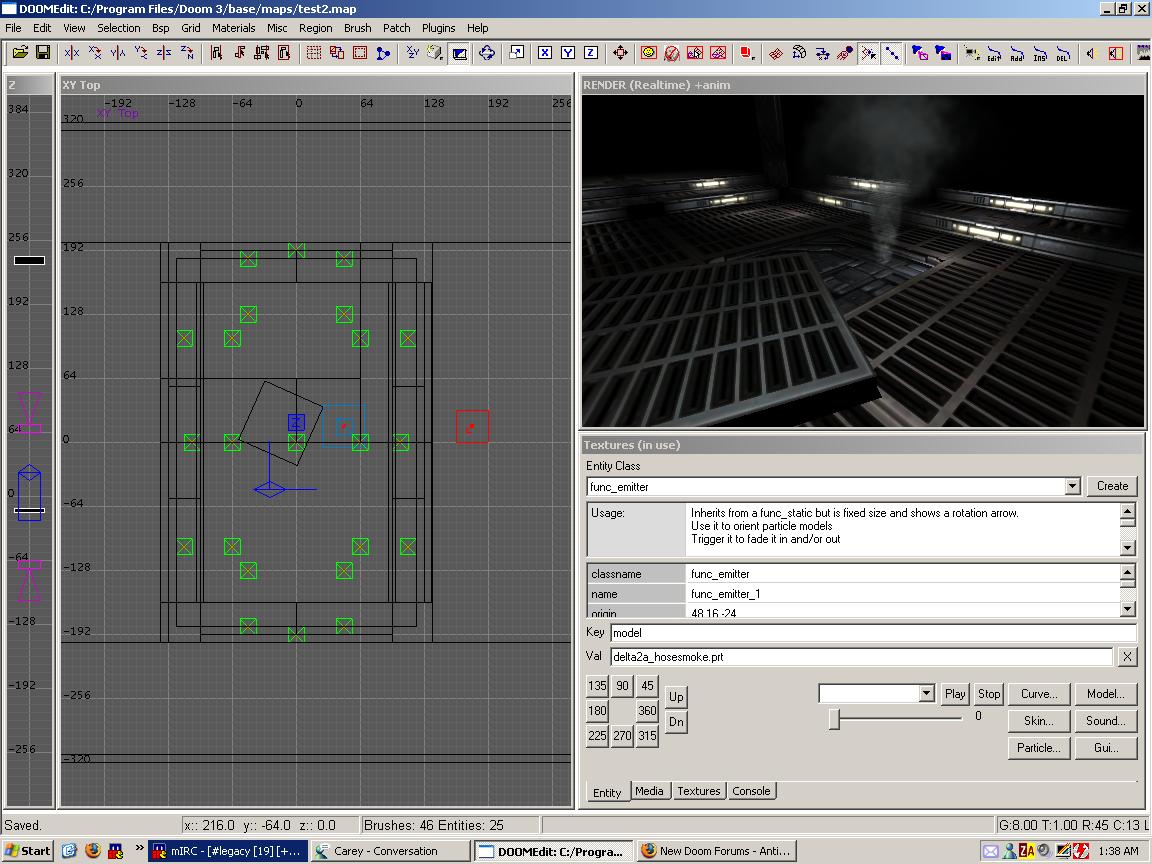This screenshot has width=1152, height=864.
Task: Open the Brush menu
Action: coord(358,28)
